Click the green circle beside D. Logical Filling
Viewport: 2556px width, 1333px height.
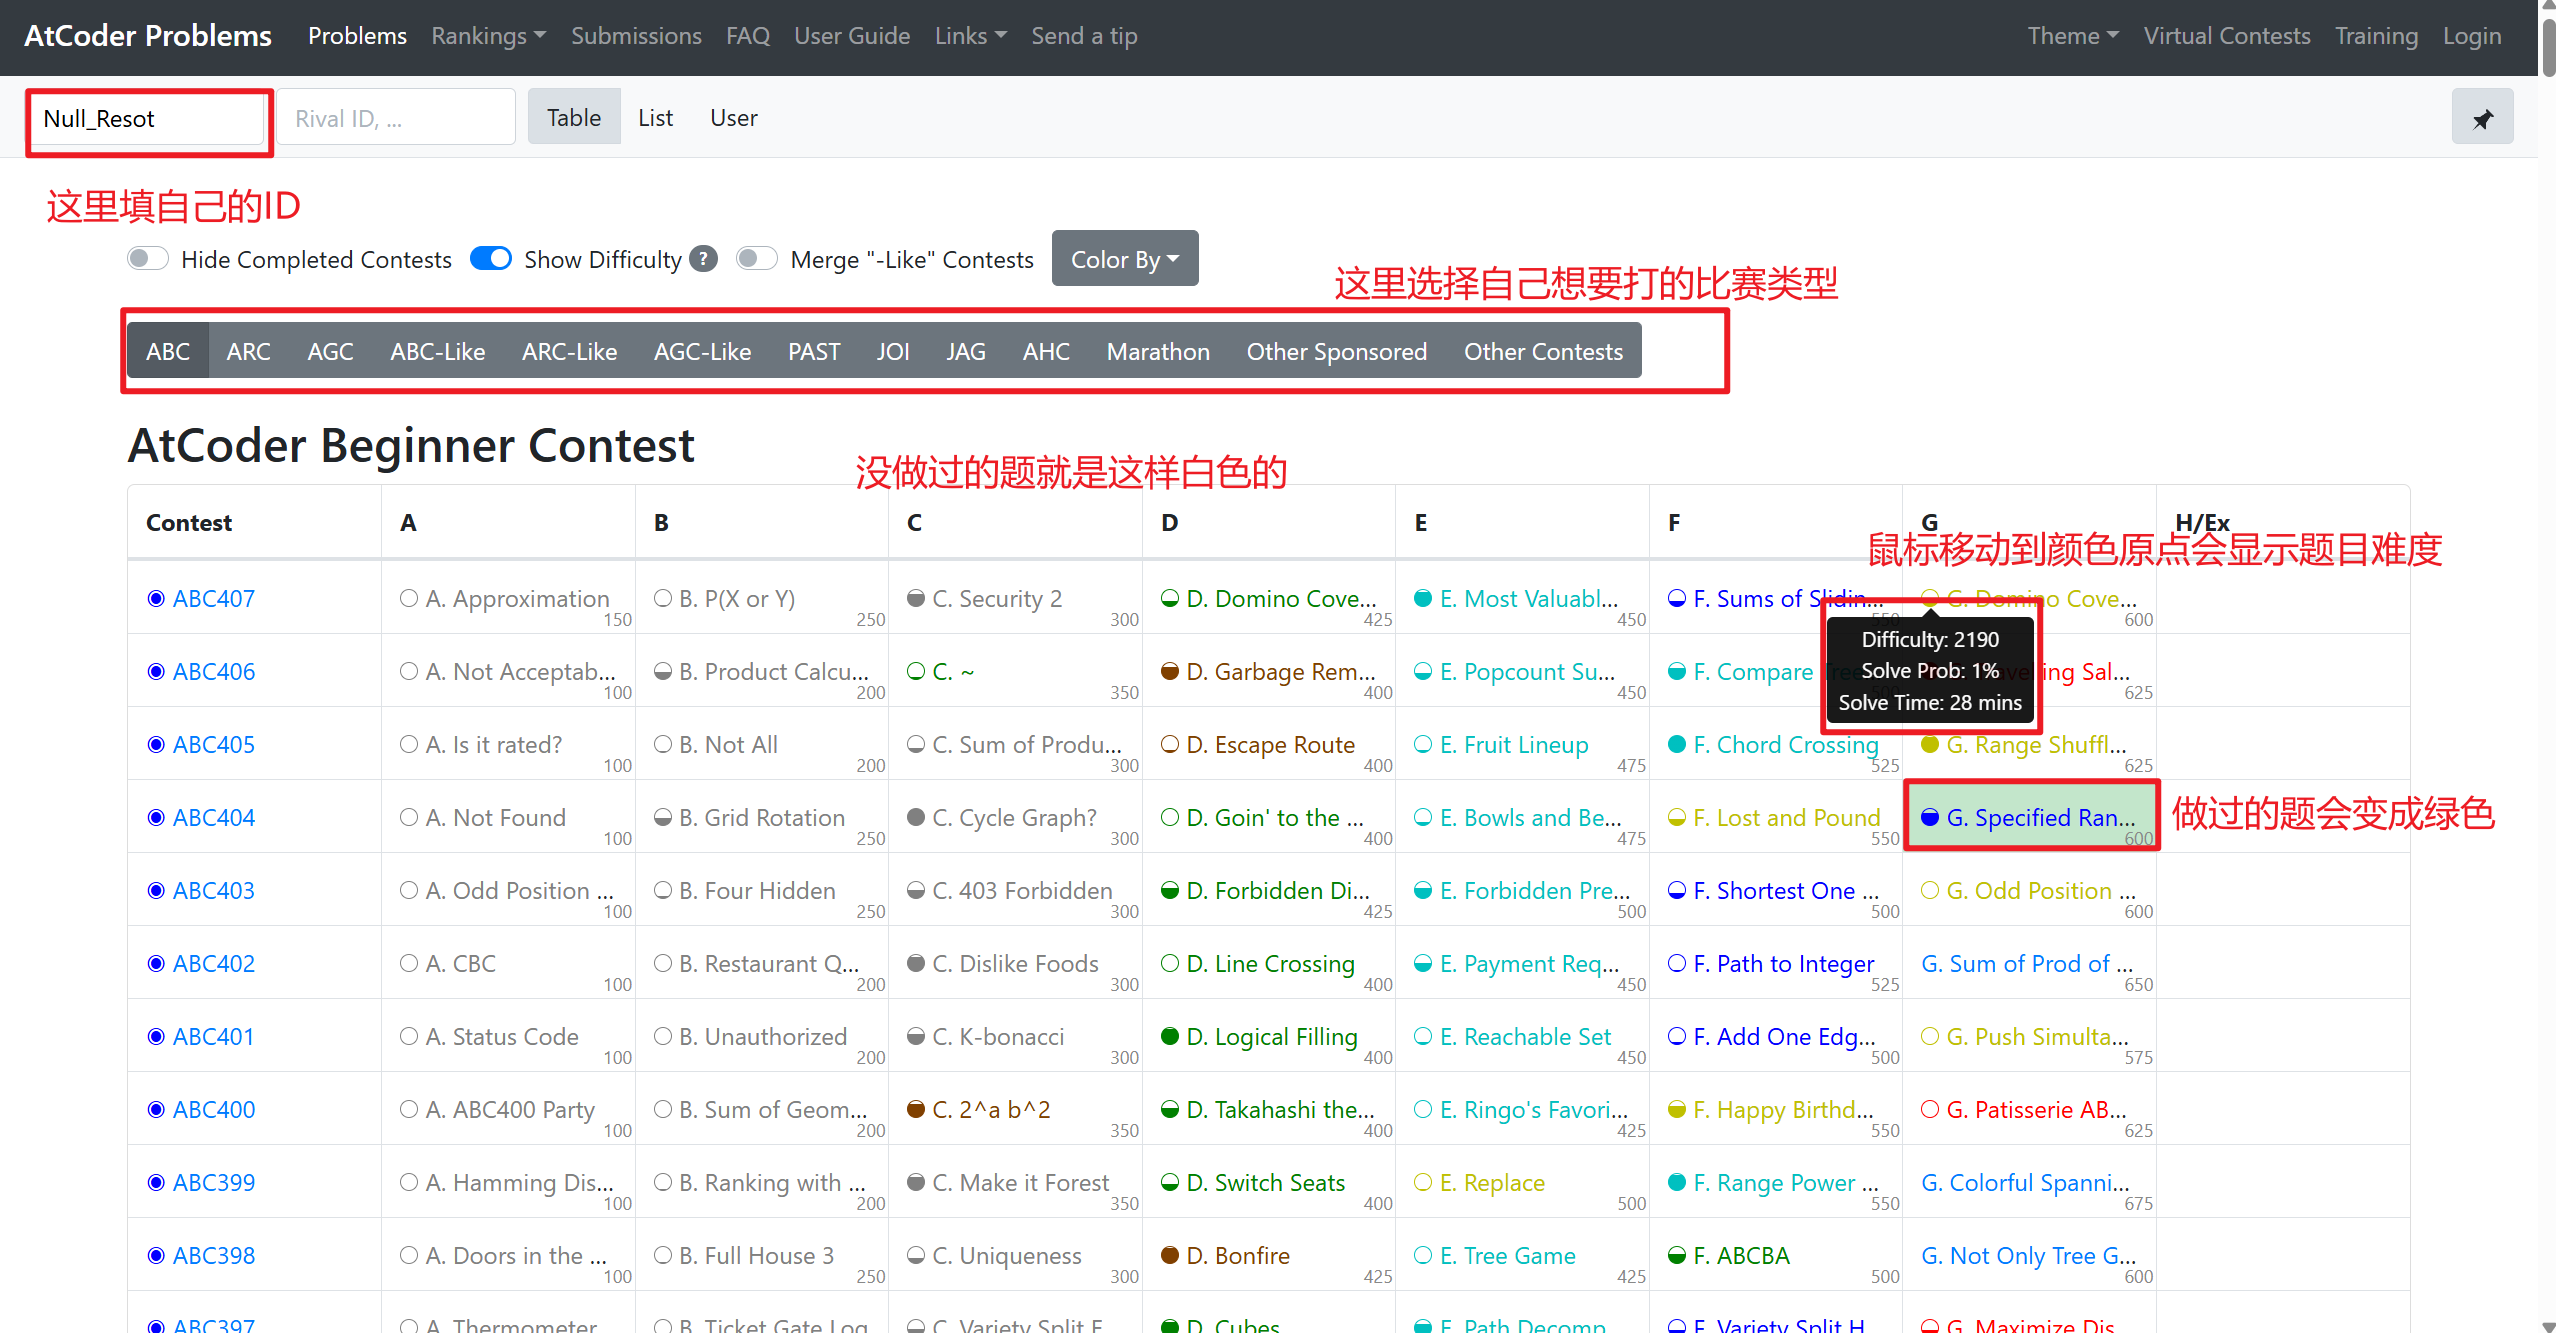[1169, 1036]
